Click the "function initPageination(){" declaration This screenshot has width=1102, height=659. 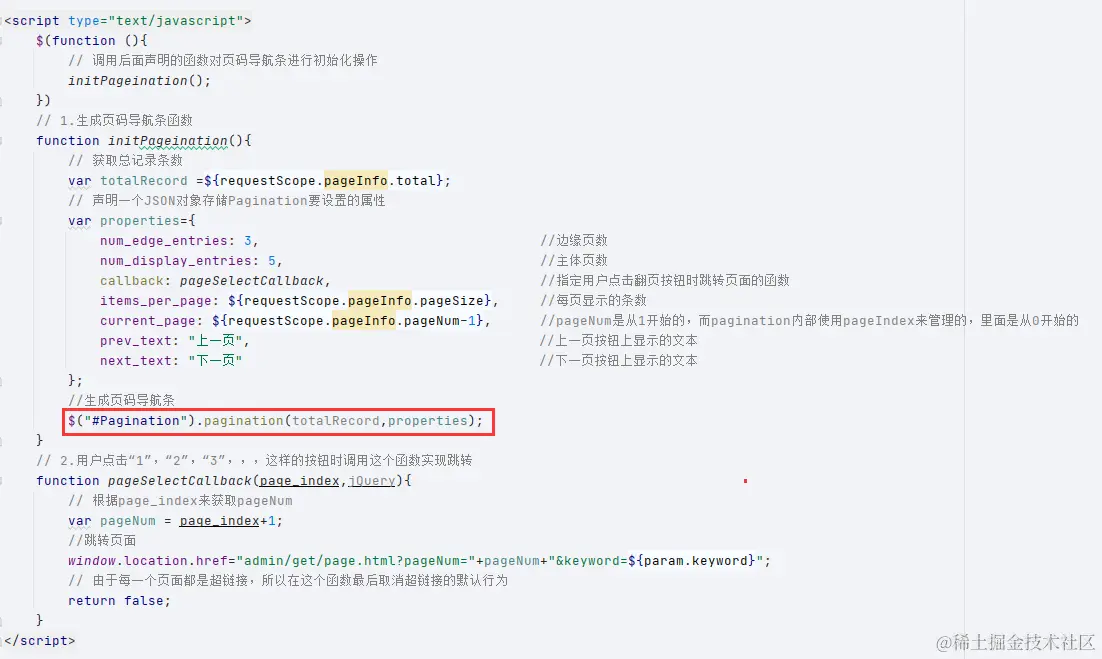click(143, 141)
